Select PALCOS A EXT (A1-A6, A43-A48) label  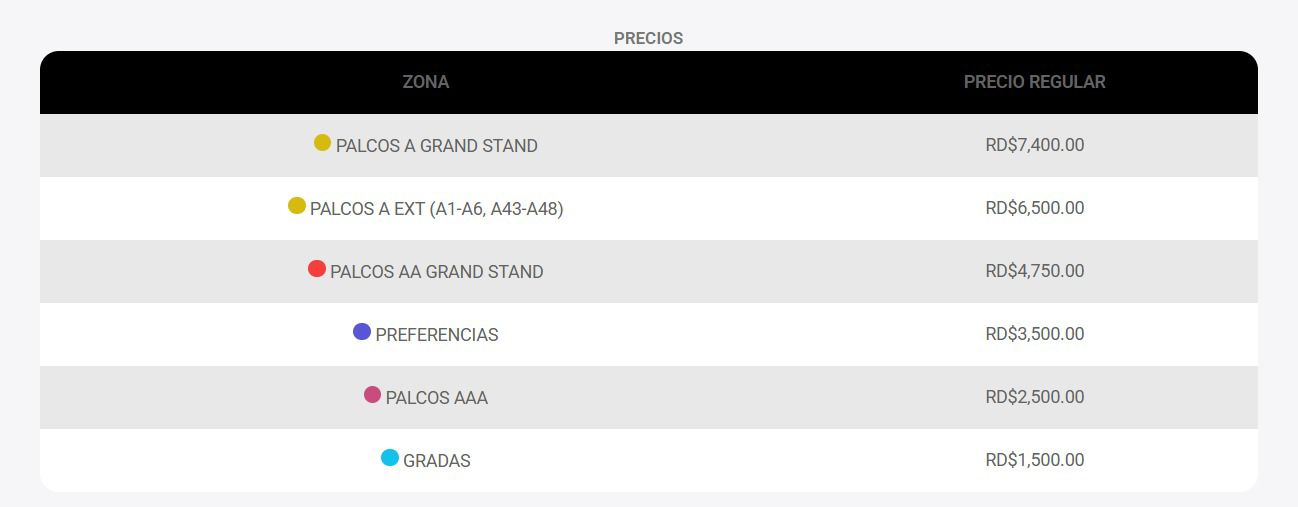(436, 209)
